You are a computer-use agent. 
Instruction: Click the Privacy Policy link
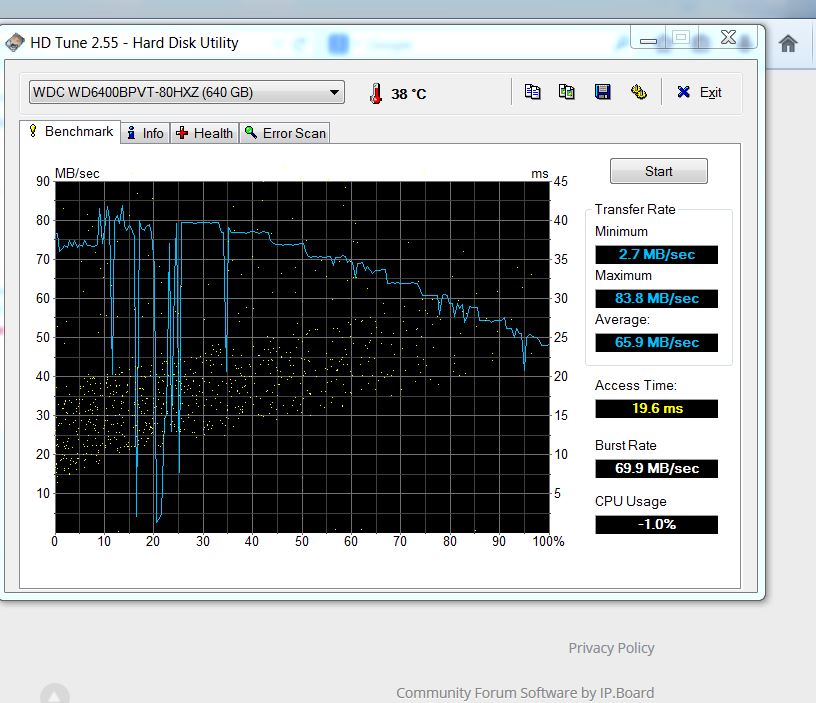[x=611, y=648]
